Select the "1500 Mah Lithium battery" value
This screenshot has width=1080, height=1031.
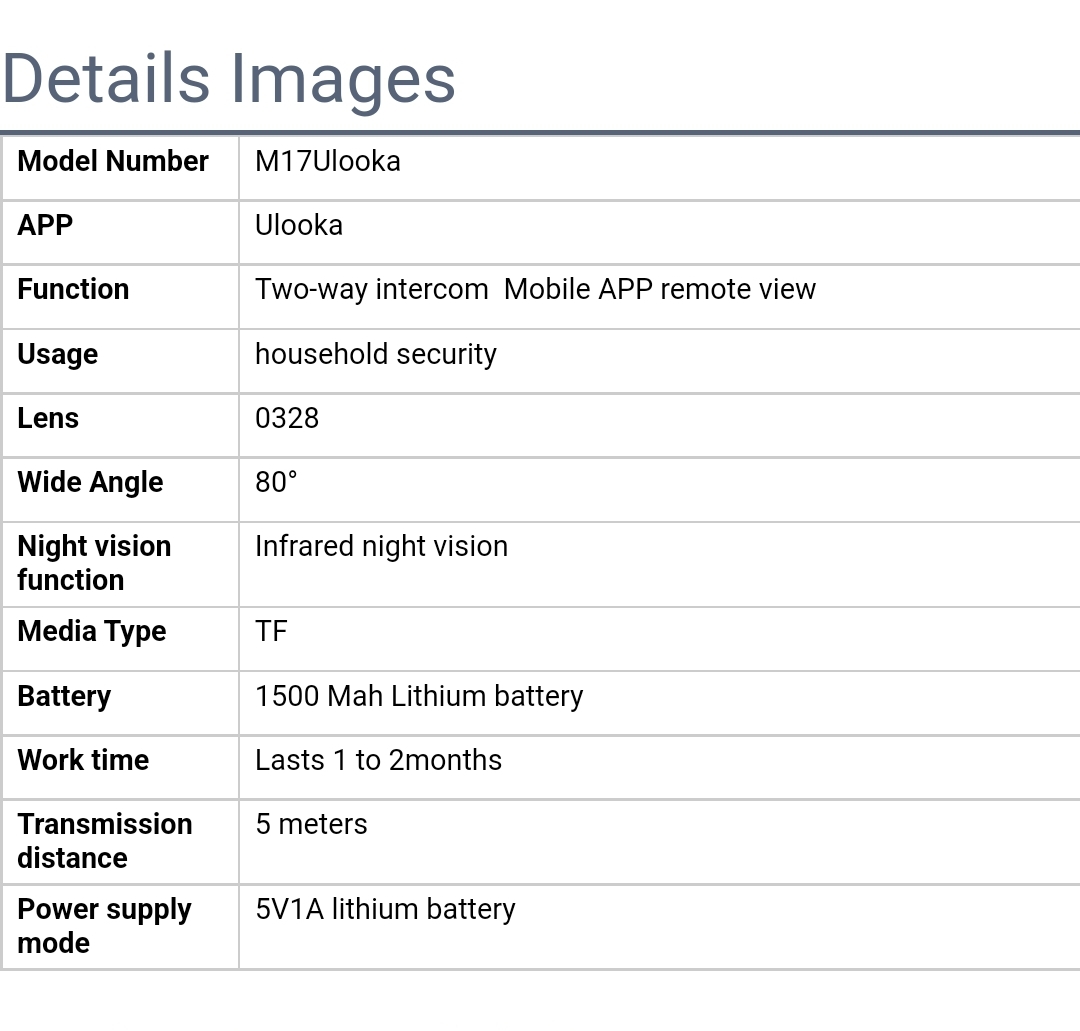419,696
